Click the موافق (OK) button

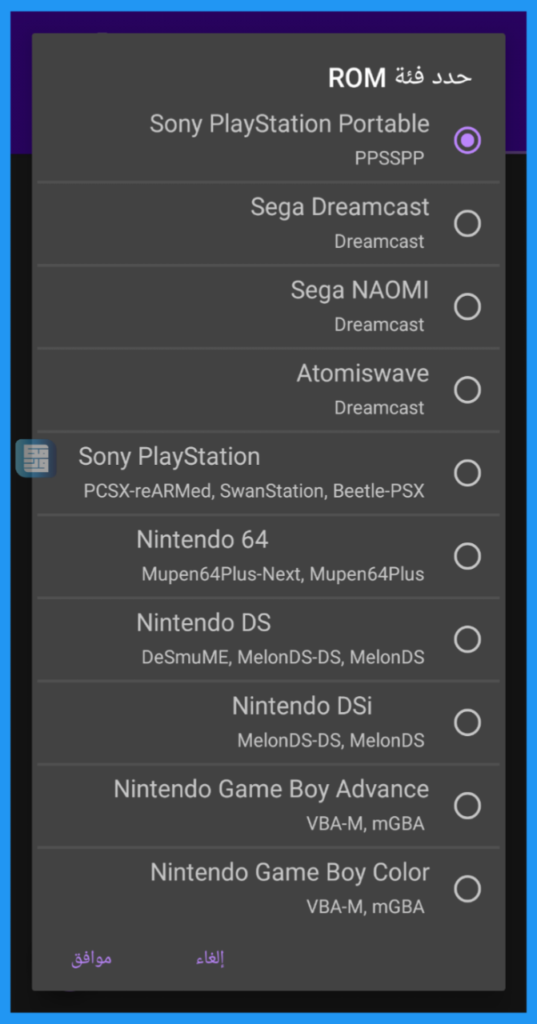[91, 959]
